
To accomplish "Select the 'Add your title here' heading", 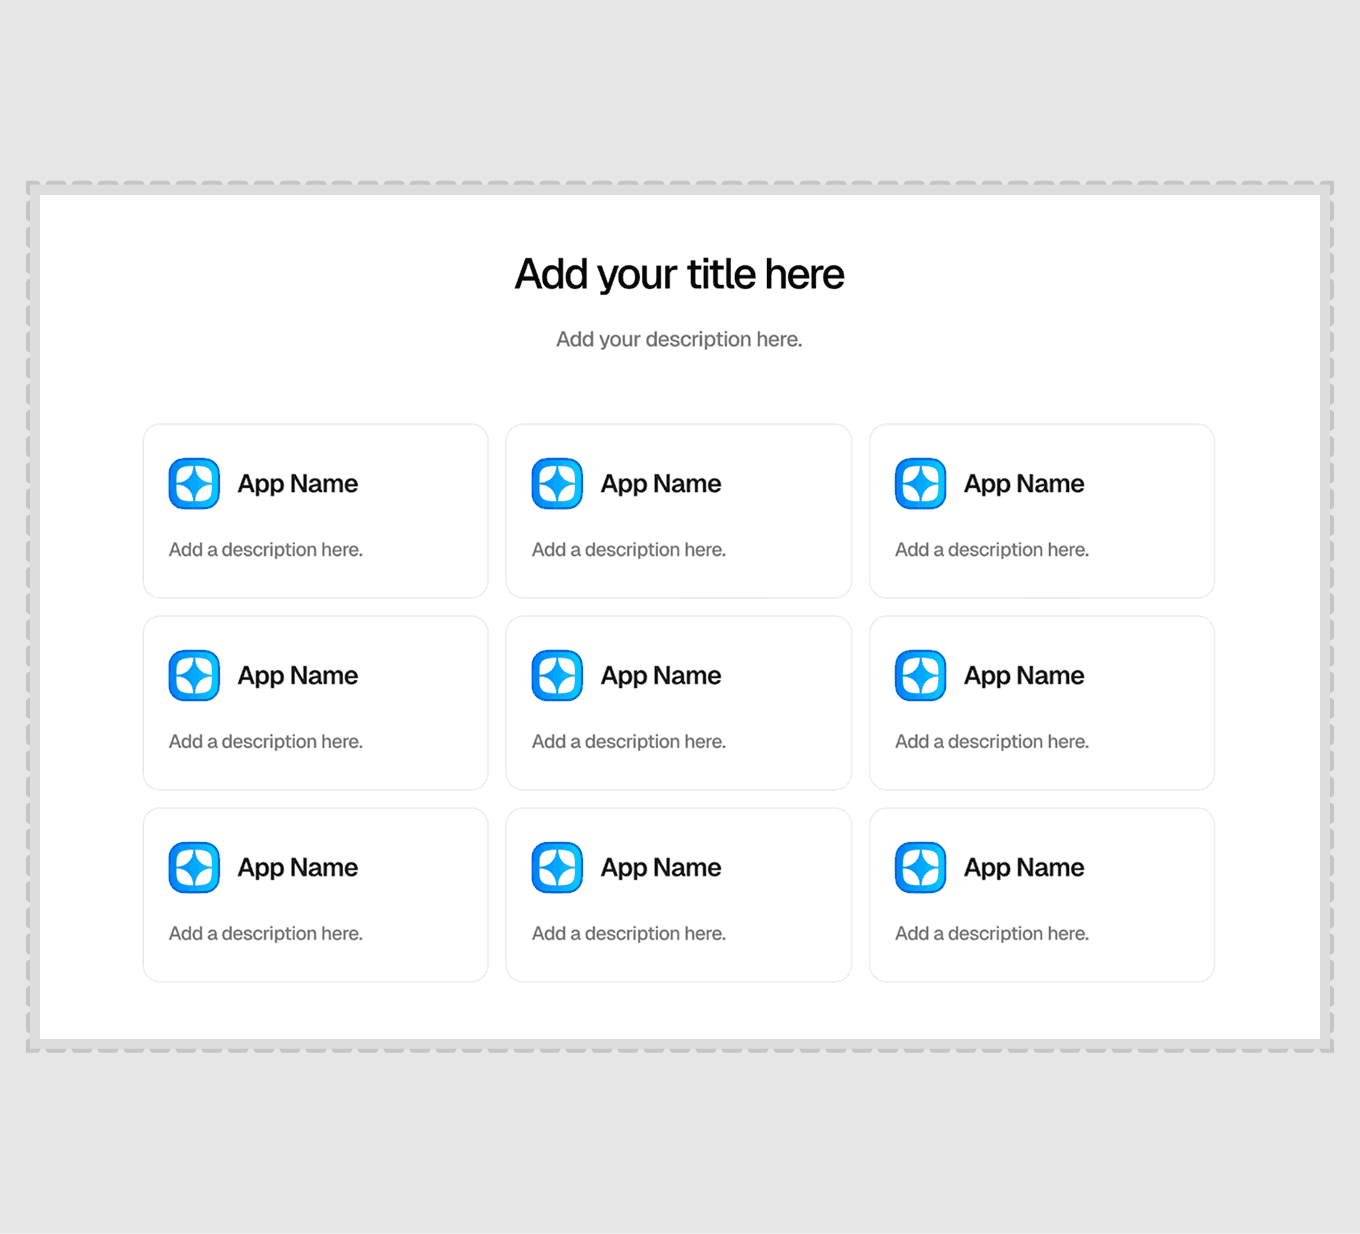I will tap(679, 275).
